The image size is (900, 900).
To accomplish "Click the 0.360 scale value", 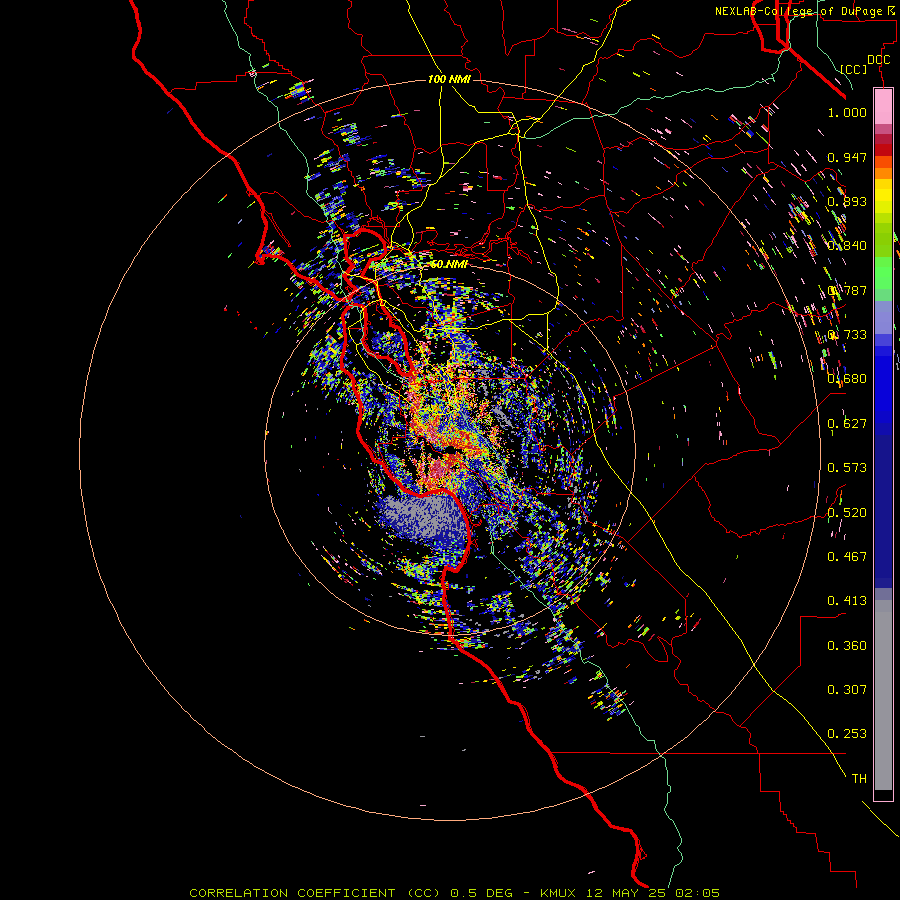I will point(847,646).
